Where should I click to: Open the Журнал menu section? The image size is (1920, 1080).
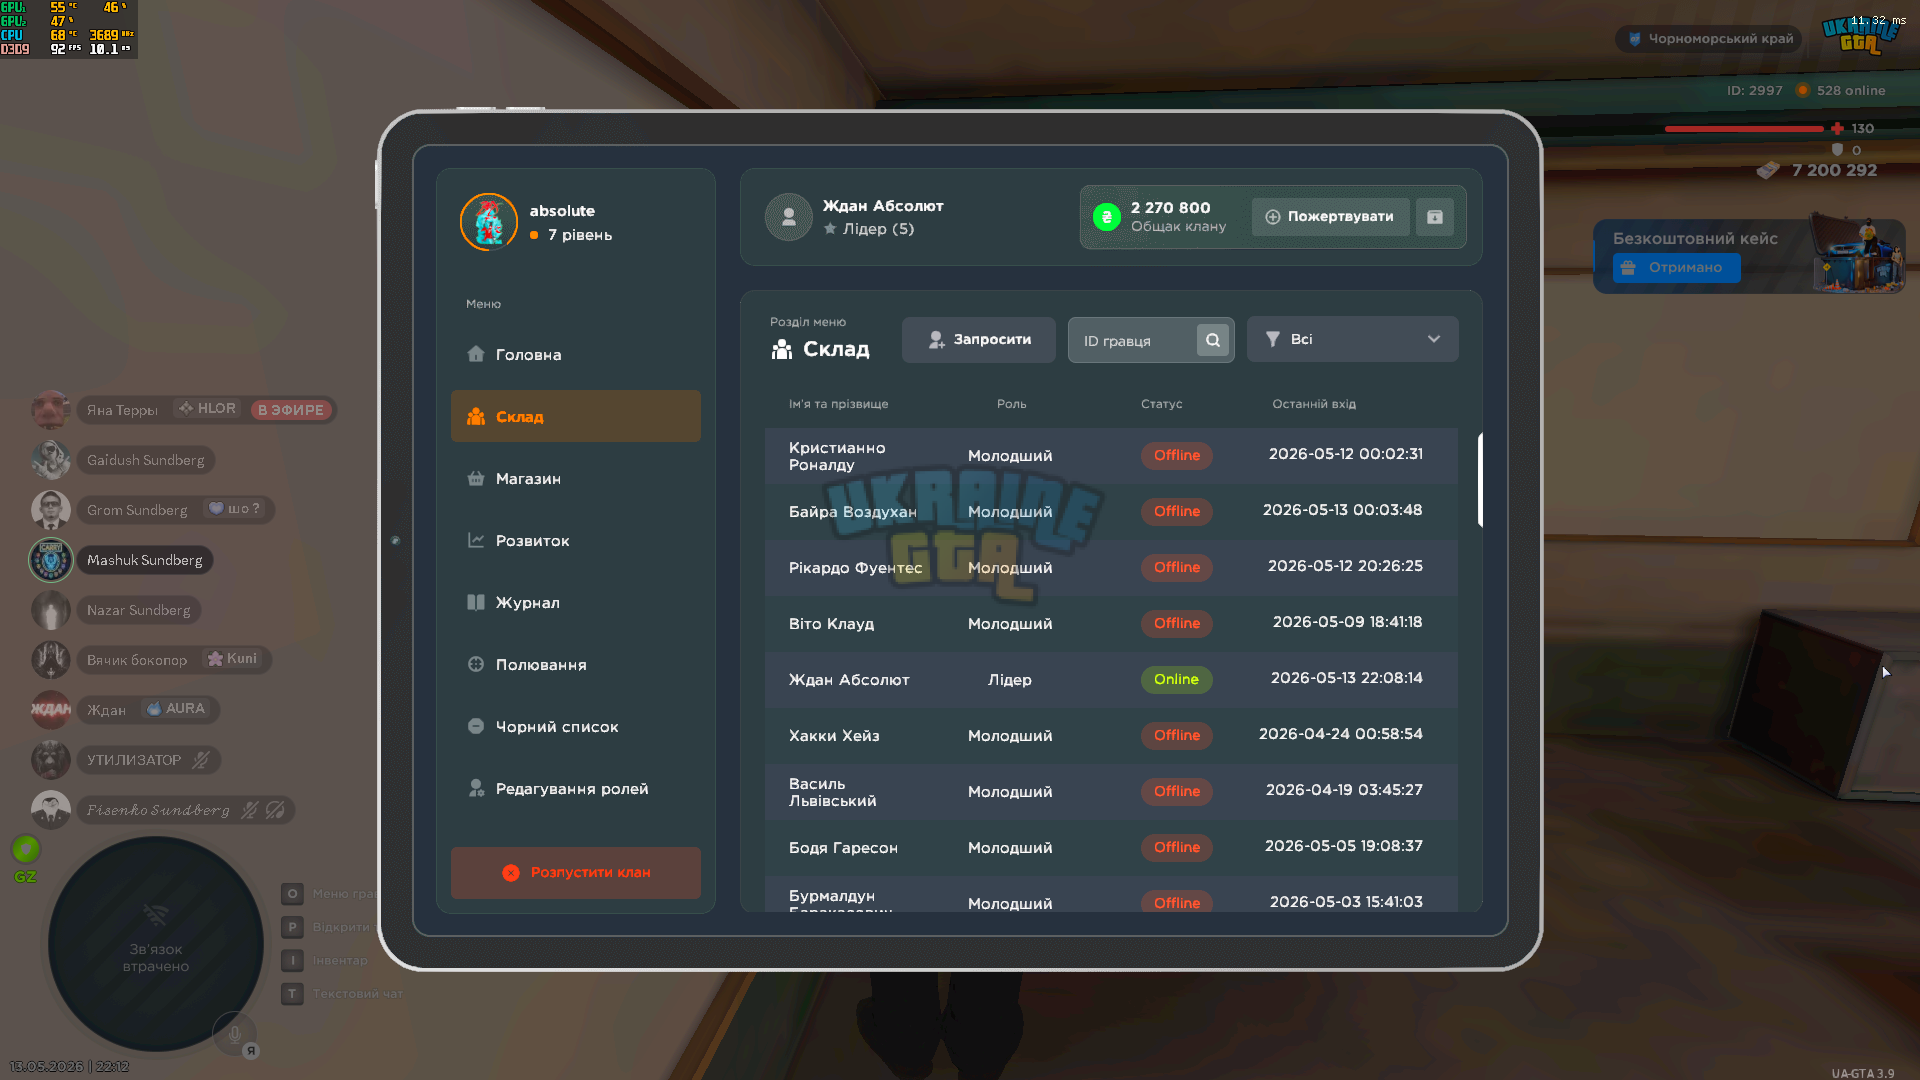[x=575, y=602]
